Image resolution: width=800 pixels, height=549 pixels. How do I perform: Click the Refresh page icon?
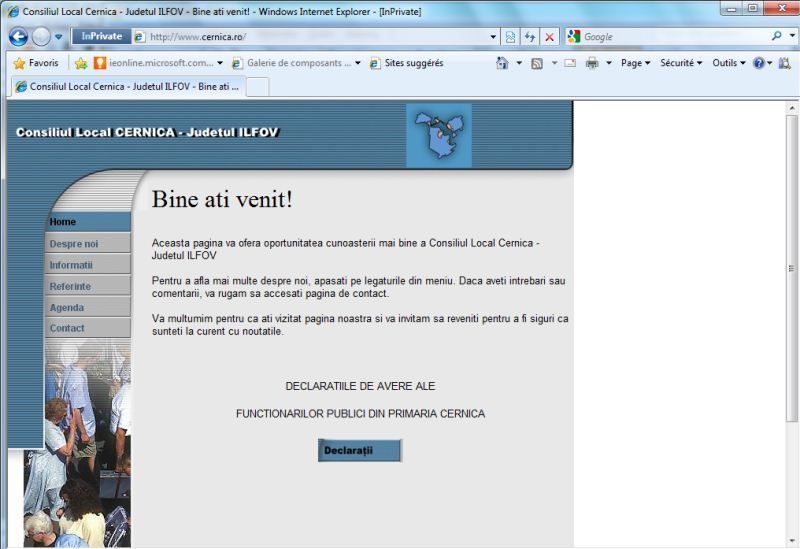(530, 37)
